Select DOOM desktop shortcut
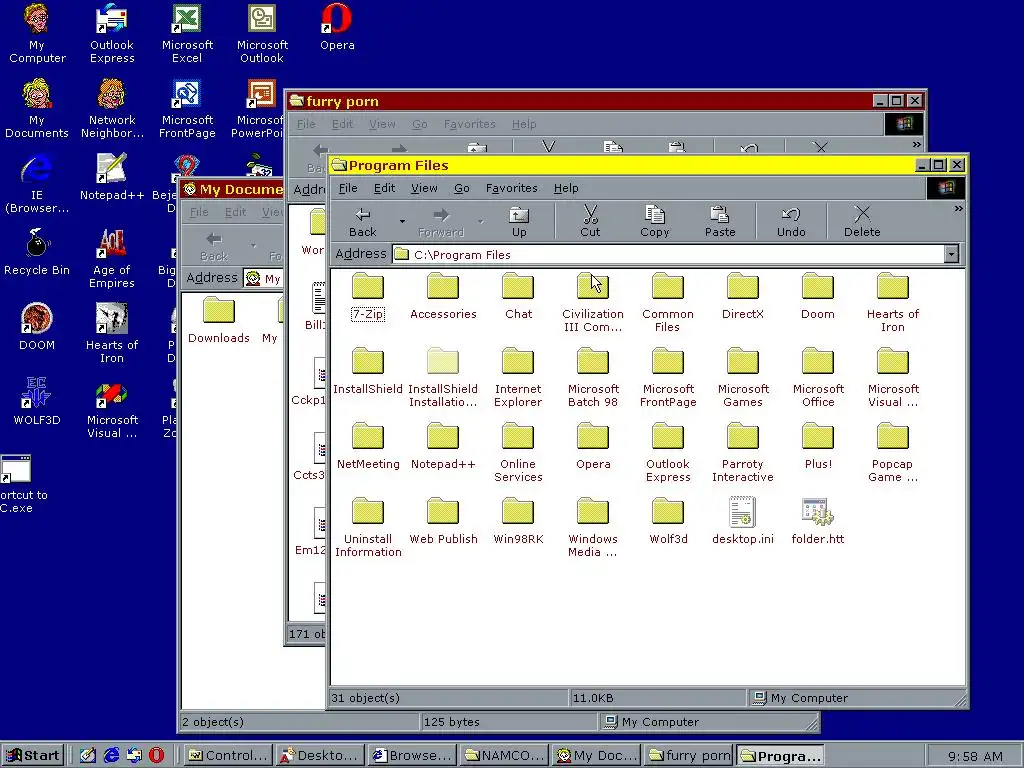1024x768 pixels. (x=37, y=327)
